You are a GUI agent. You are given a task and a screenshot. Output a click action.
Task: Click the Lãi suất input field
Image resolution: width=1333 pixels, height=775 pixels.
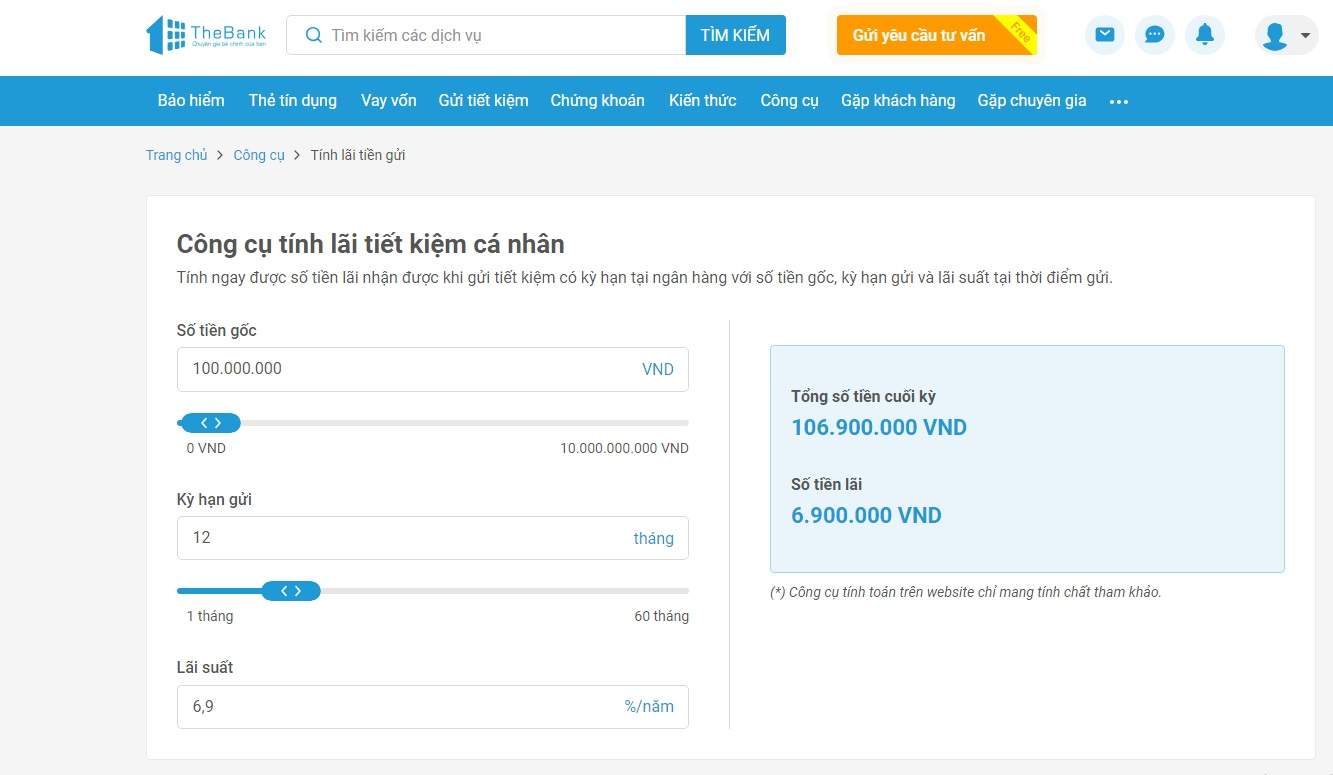(x=432, y=706)
